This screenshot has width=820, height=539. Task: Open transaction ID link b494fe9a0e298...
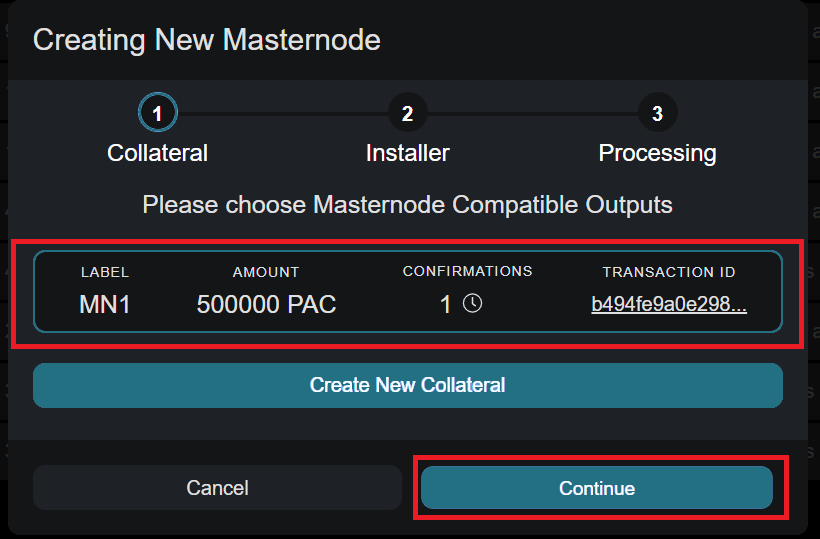click(669, 305)
